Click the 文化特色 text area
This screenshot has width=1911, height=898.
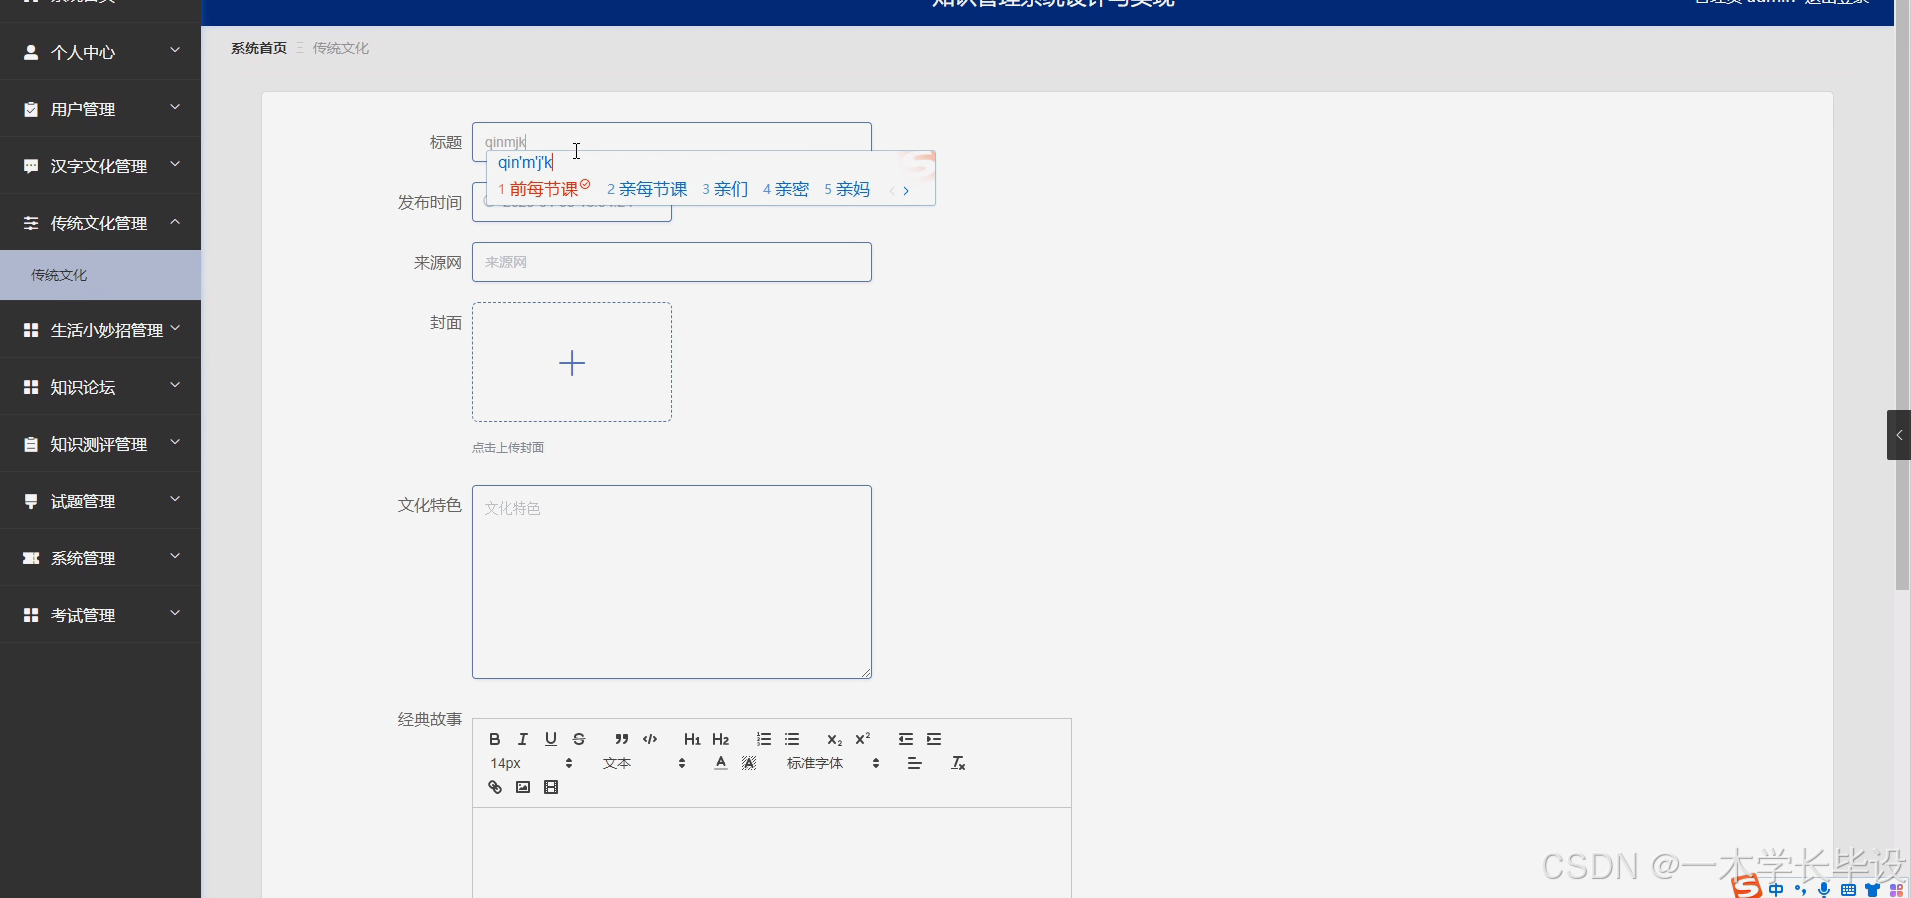coord(672,582)
